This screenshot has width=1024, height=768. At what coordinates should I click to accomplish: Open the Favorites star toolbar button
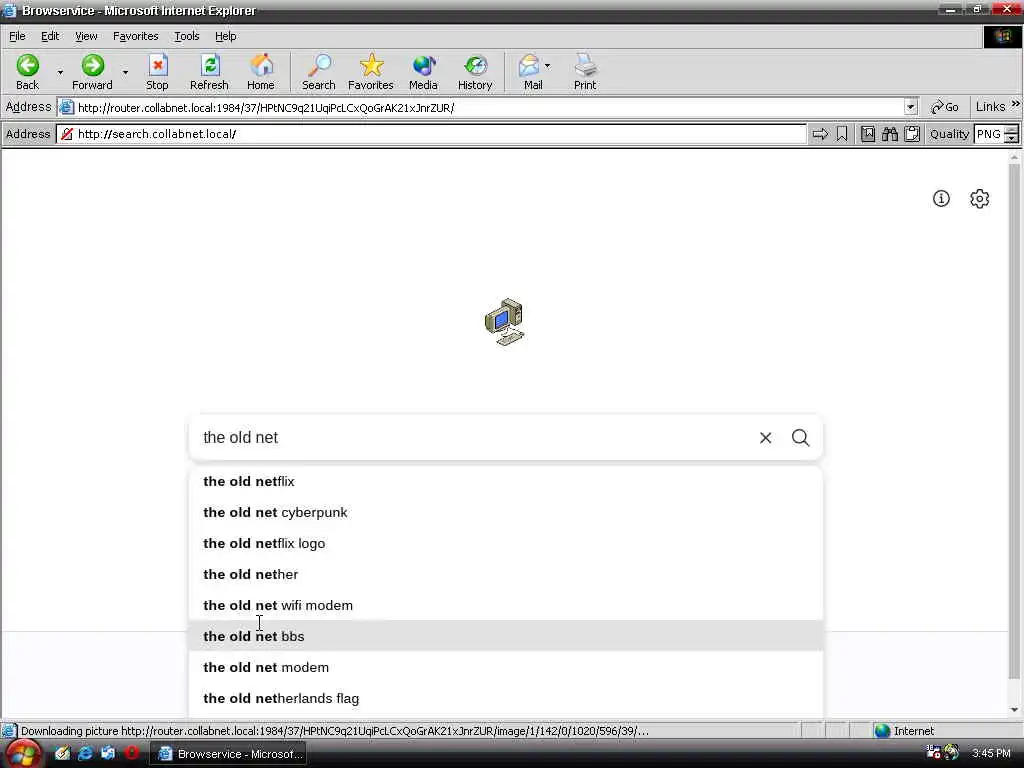point(370,72)
